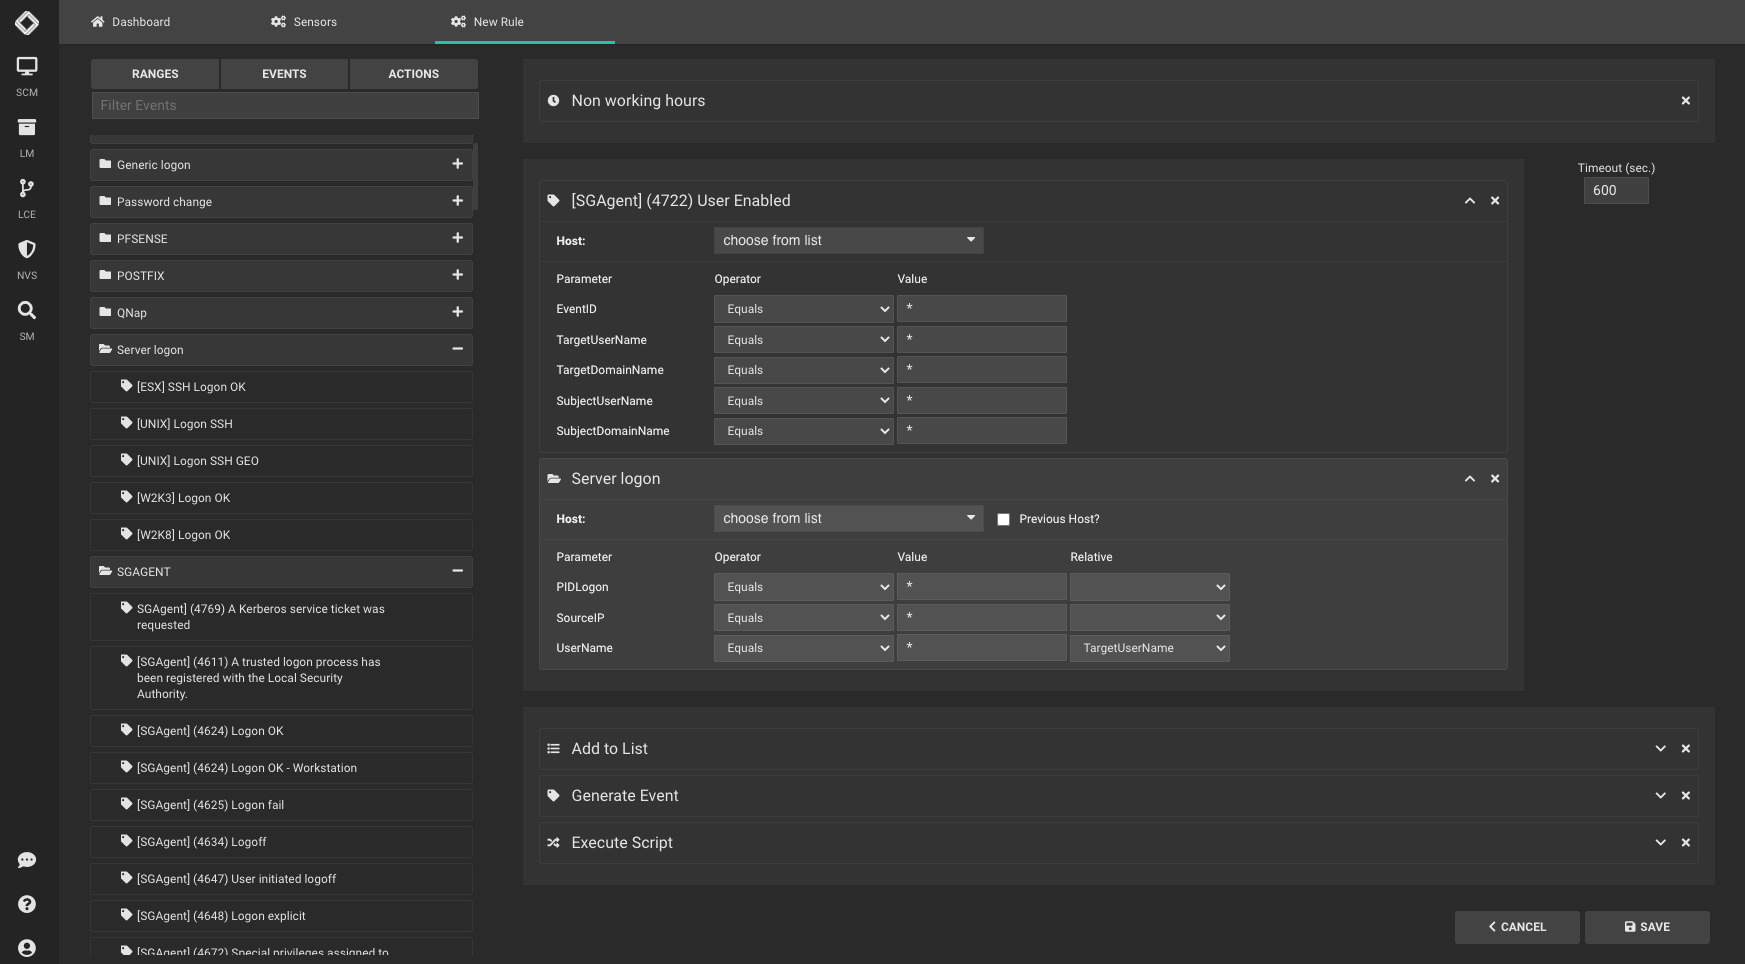
Task: Click the SM search sidebar icon
Action: click(x=27, y=311)
